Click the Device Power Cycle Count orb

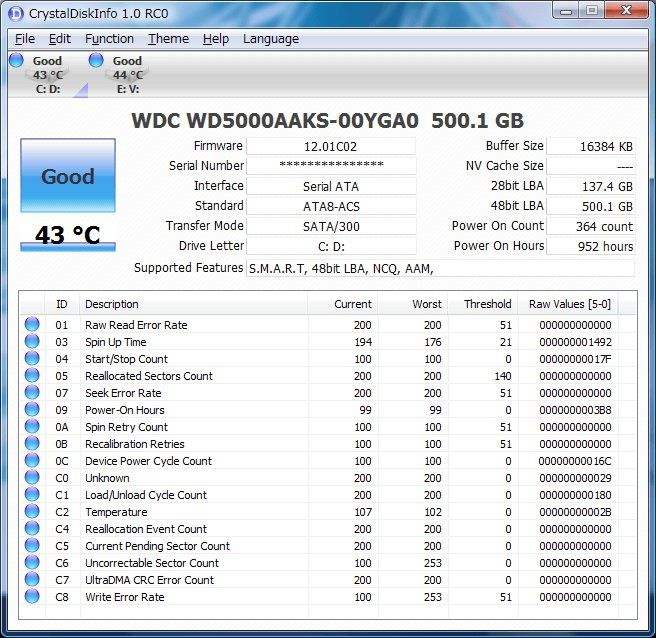(32, 460)
